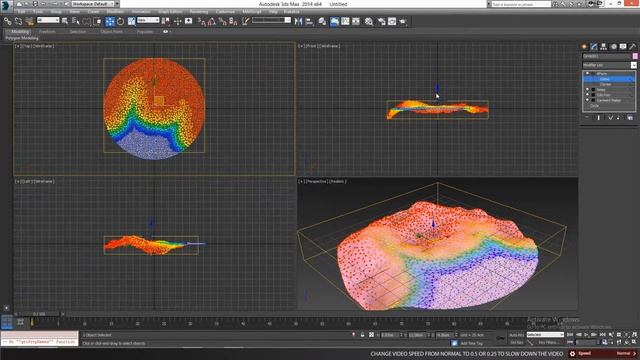This screenshot has width=640, height=360.
Task: Open the Selected key filter dropdown
Action: [x=545, y=335]
